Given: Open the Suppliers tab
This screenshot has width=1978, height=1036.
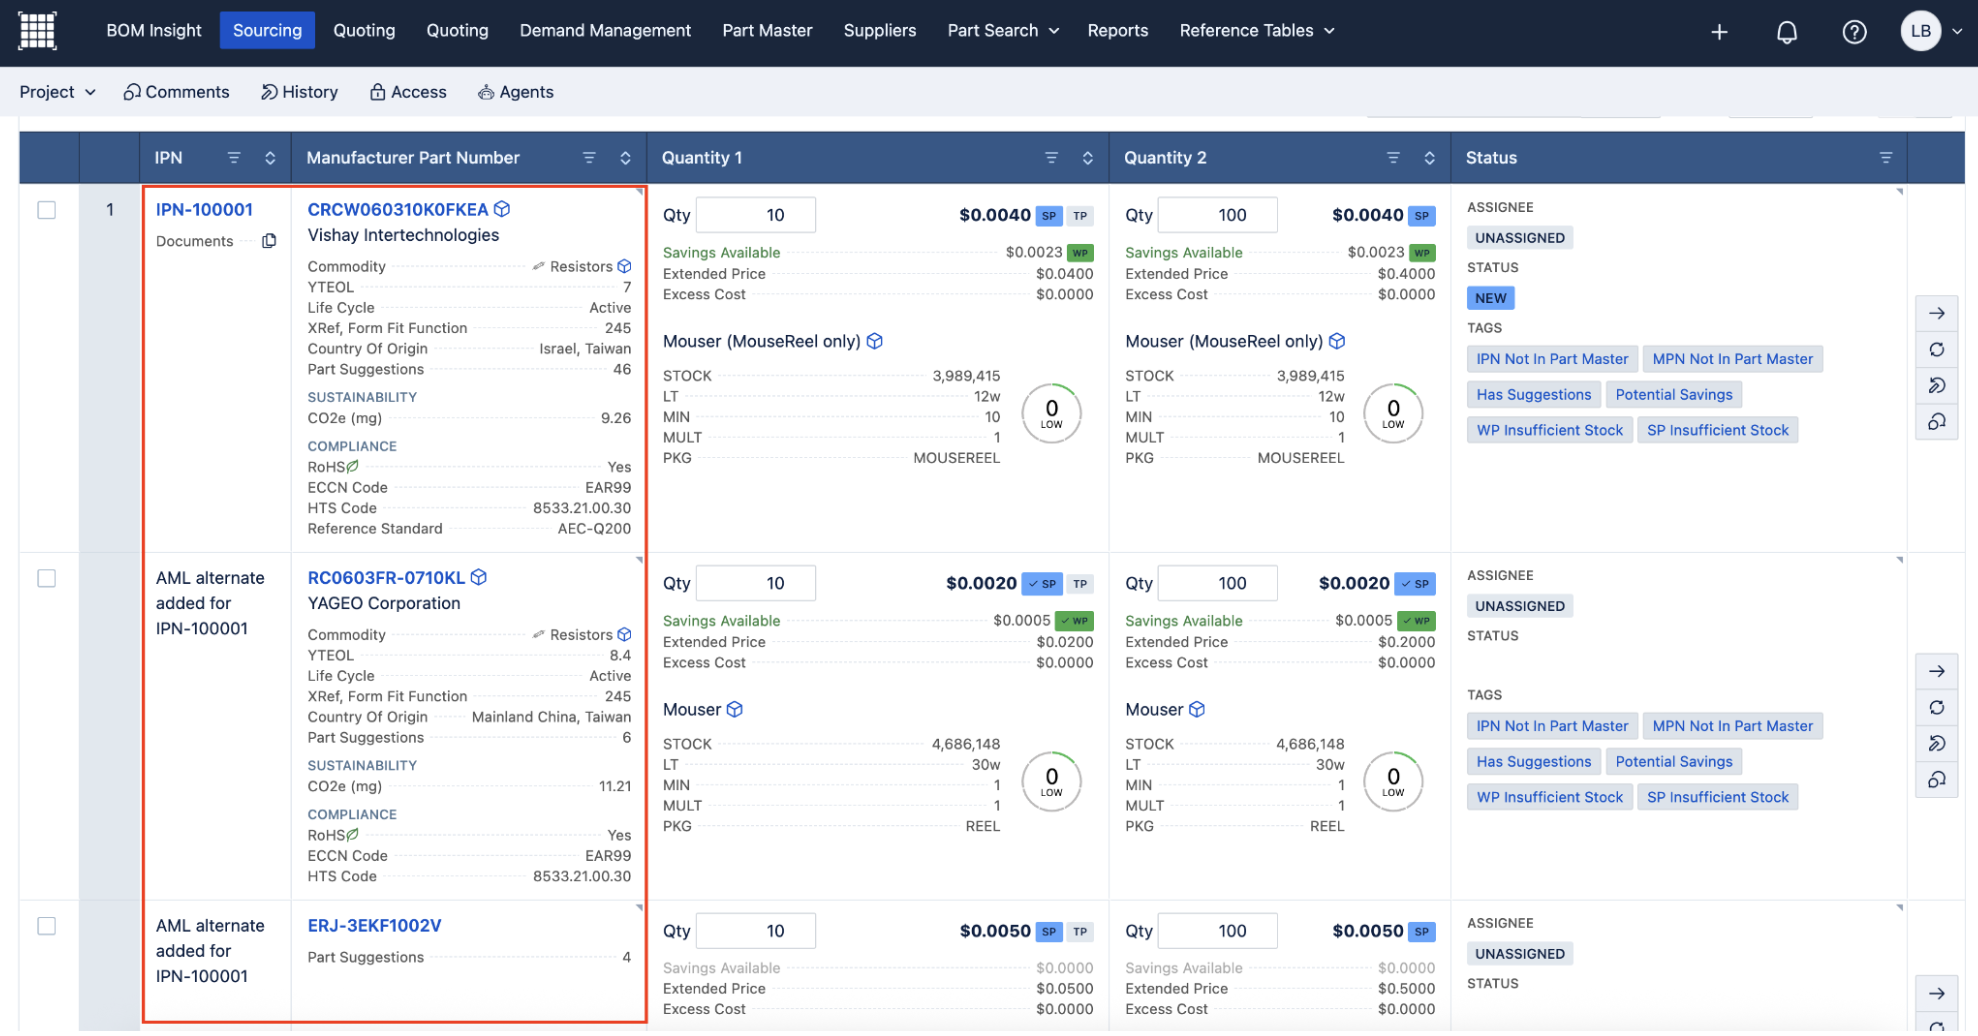Looking at the screenshot, I should point(879,31).
